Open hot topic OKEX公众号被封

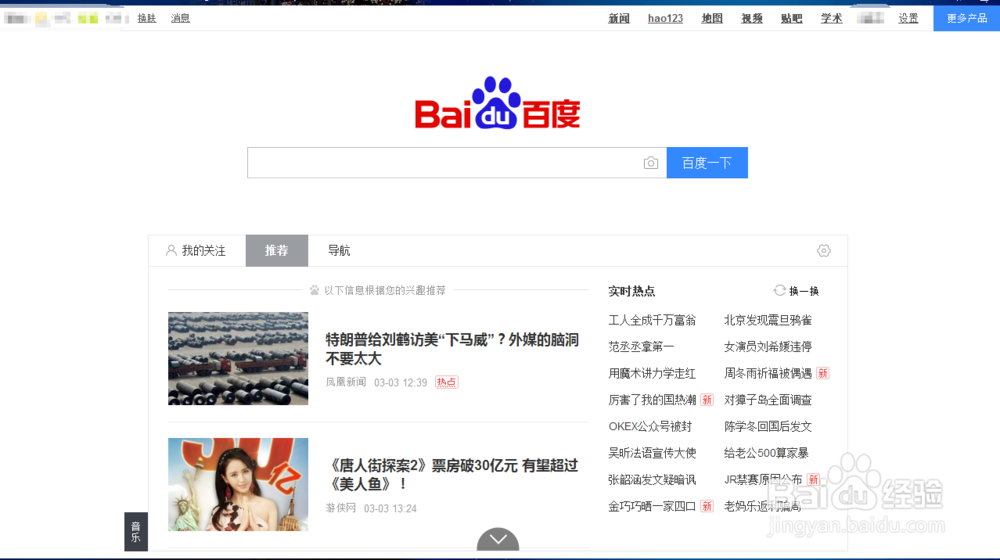pos(650,427)
